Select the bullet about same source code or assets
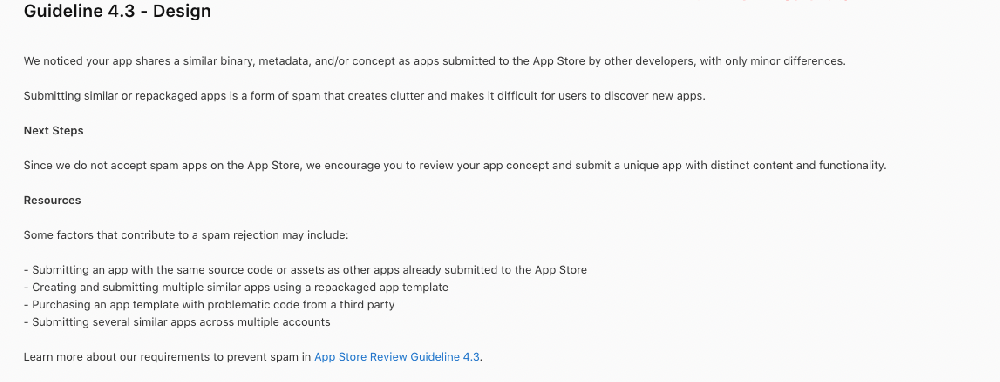 coord(305,270)
